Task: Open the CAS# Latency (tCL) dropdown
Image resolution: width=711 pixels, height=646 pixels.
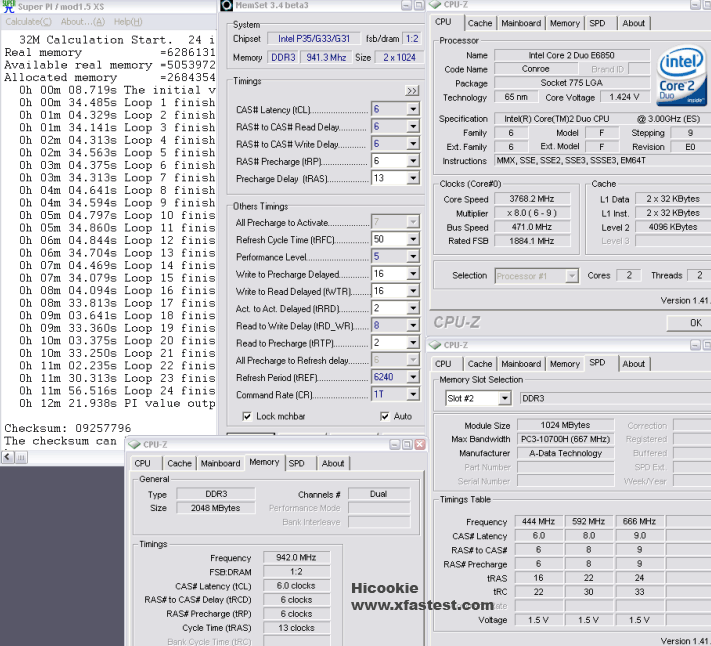Action: (x=413, y=109)
